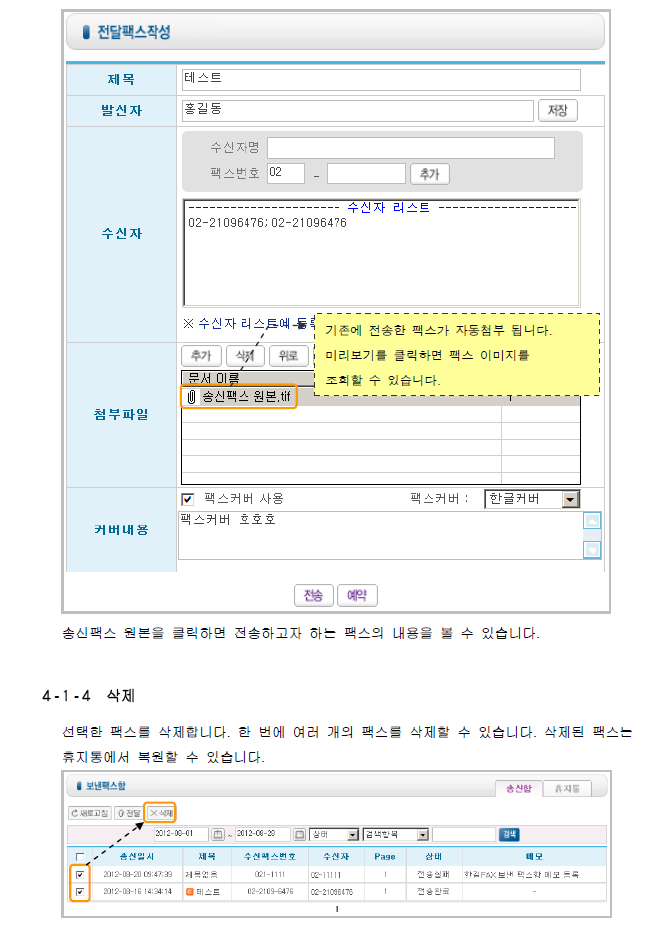This screenshot has height=950, width=650.
Task: Open the start date calendar picker icon
Action: tap(217, 834)
